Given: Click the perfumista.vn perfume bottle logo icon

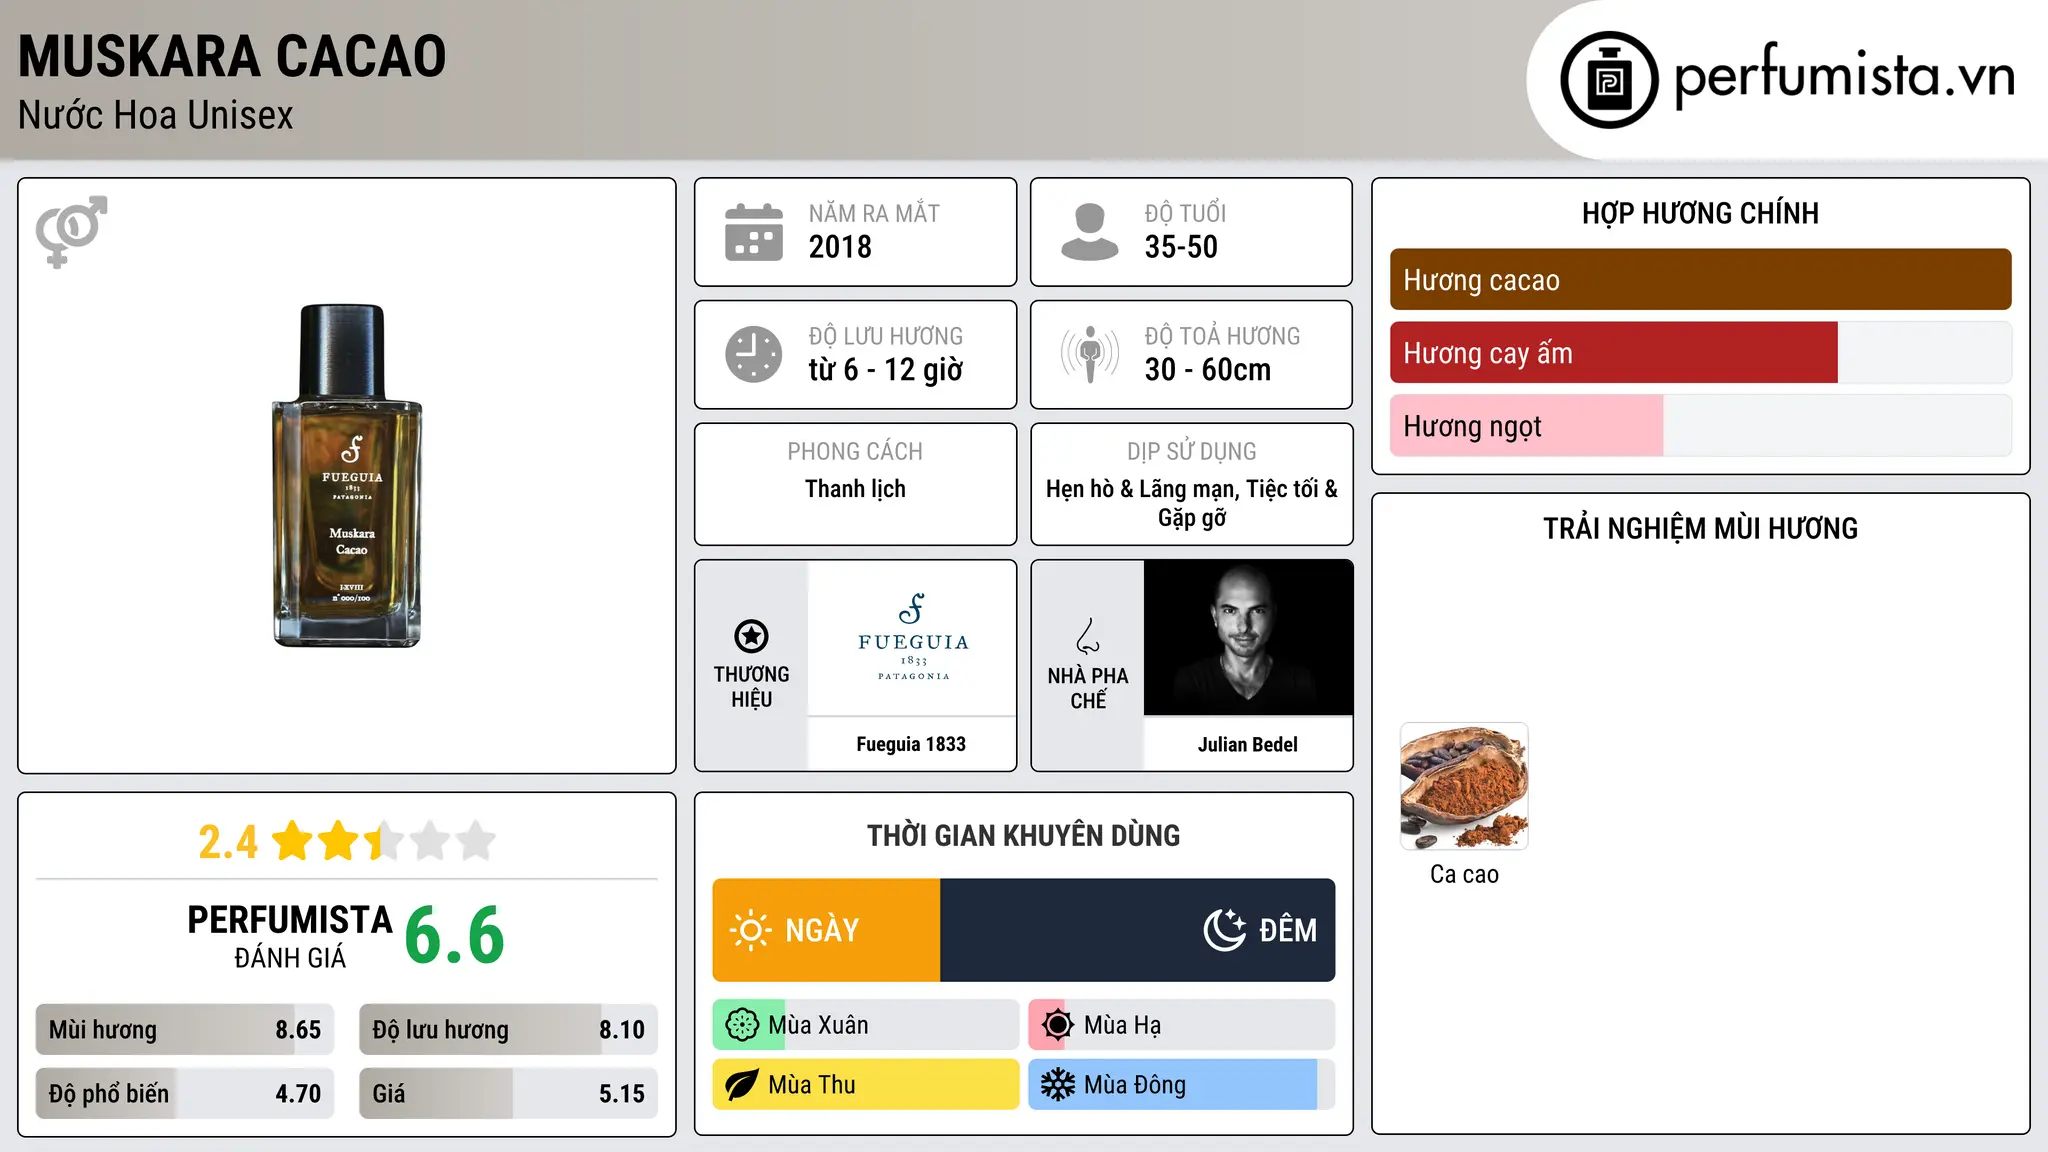Looking at the screenshot, I should [1609, 80].
